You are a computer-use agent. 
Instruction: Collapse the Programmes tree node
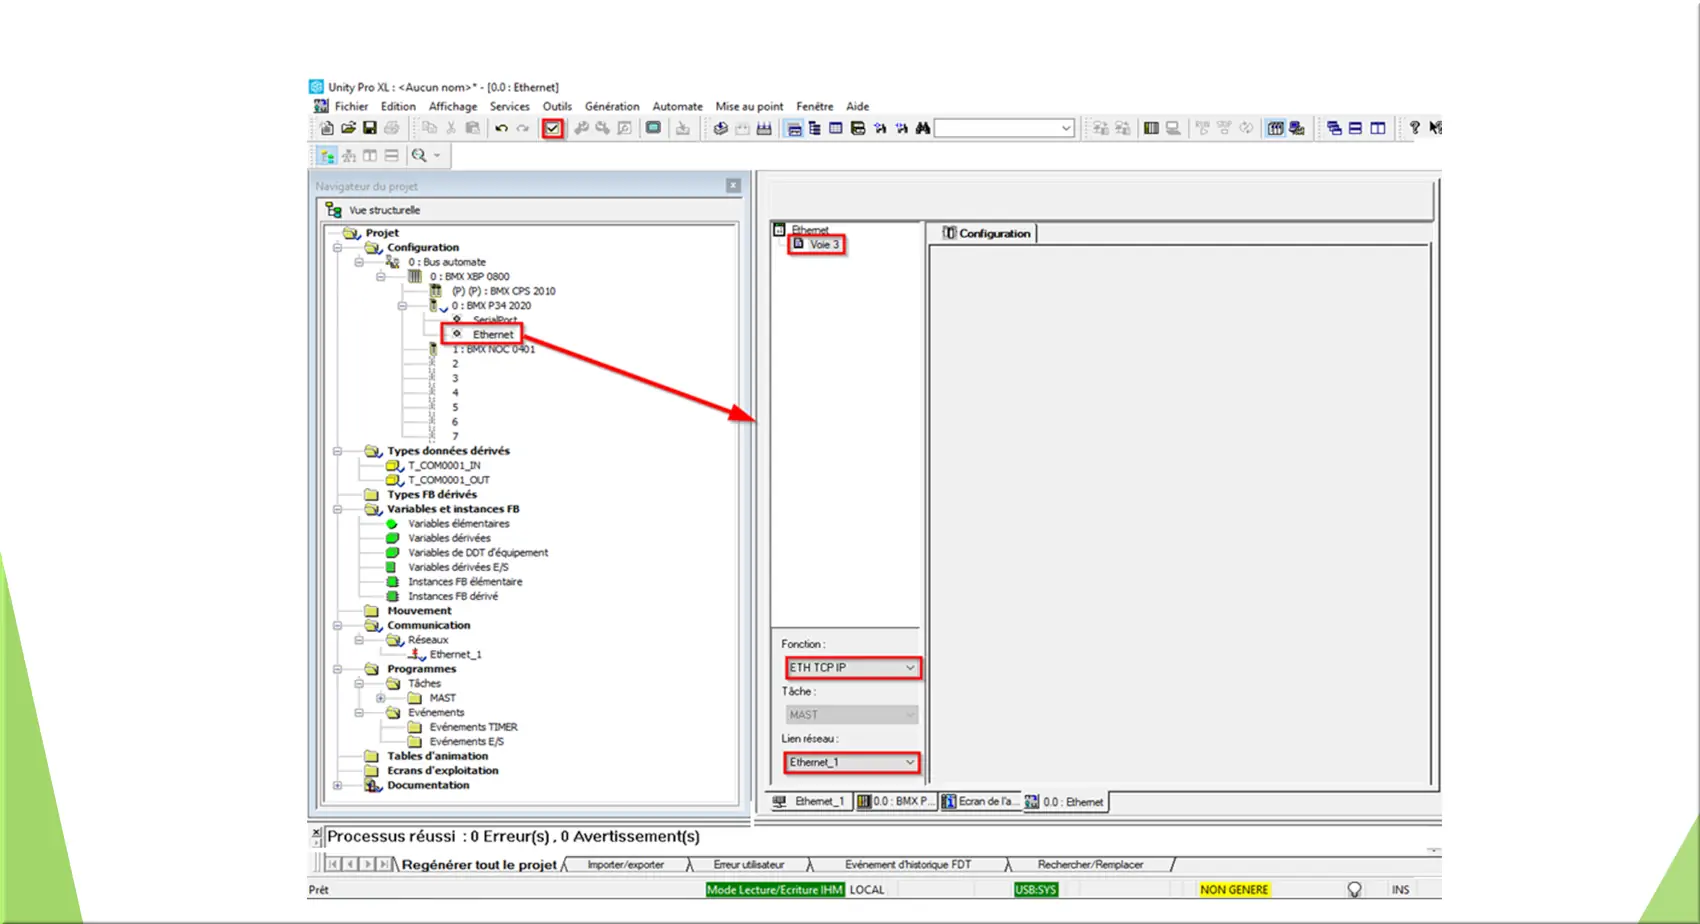pos(337,669)
